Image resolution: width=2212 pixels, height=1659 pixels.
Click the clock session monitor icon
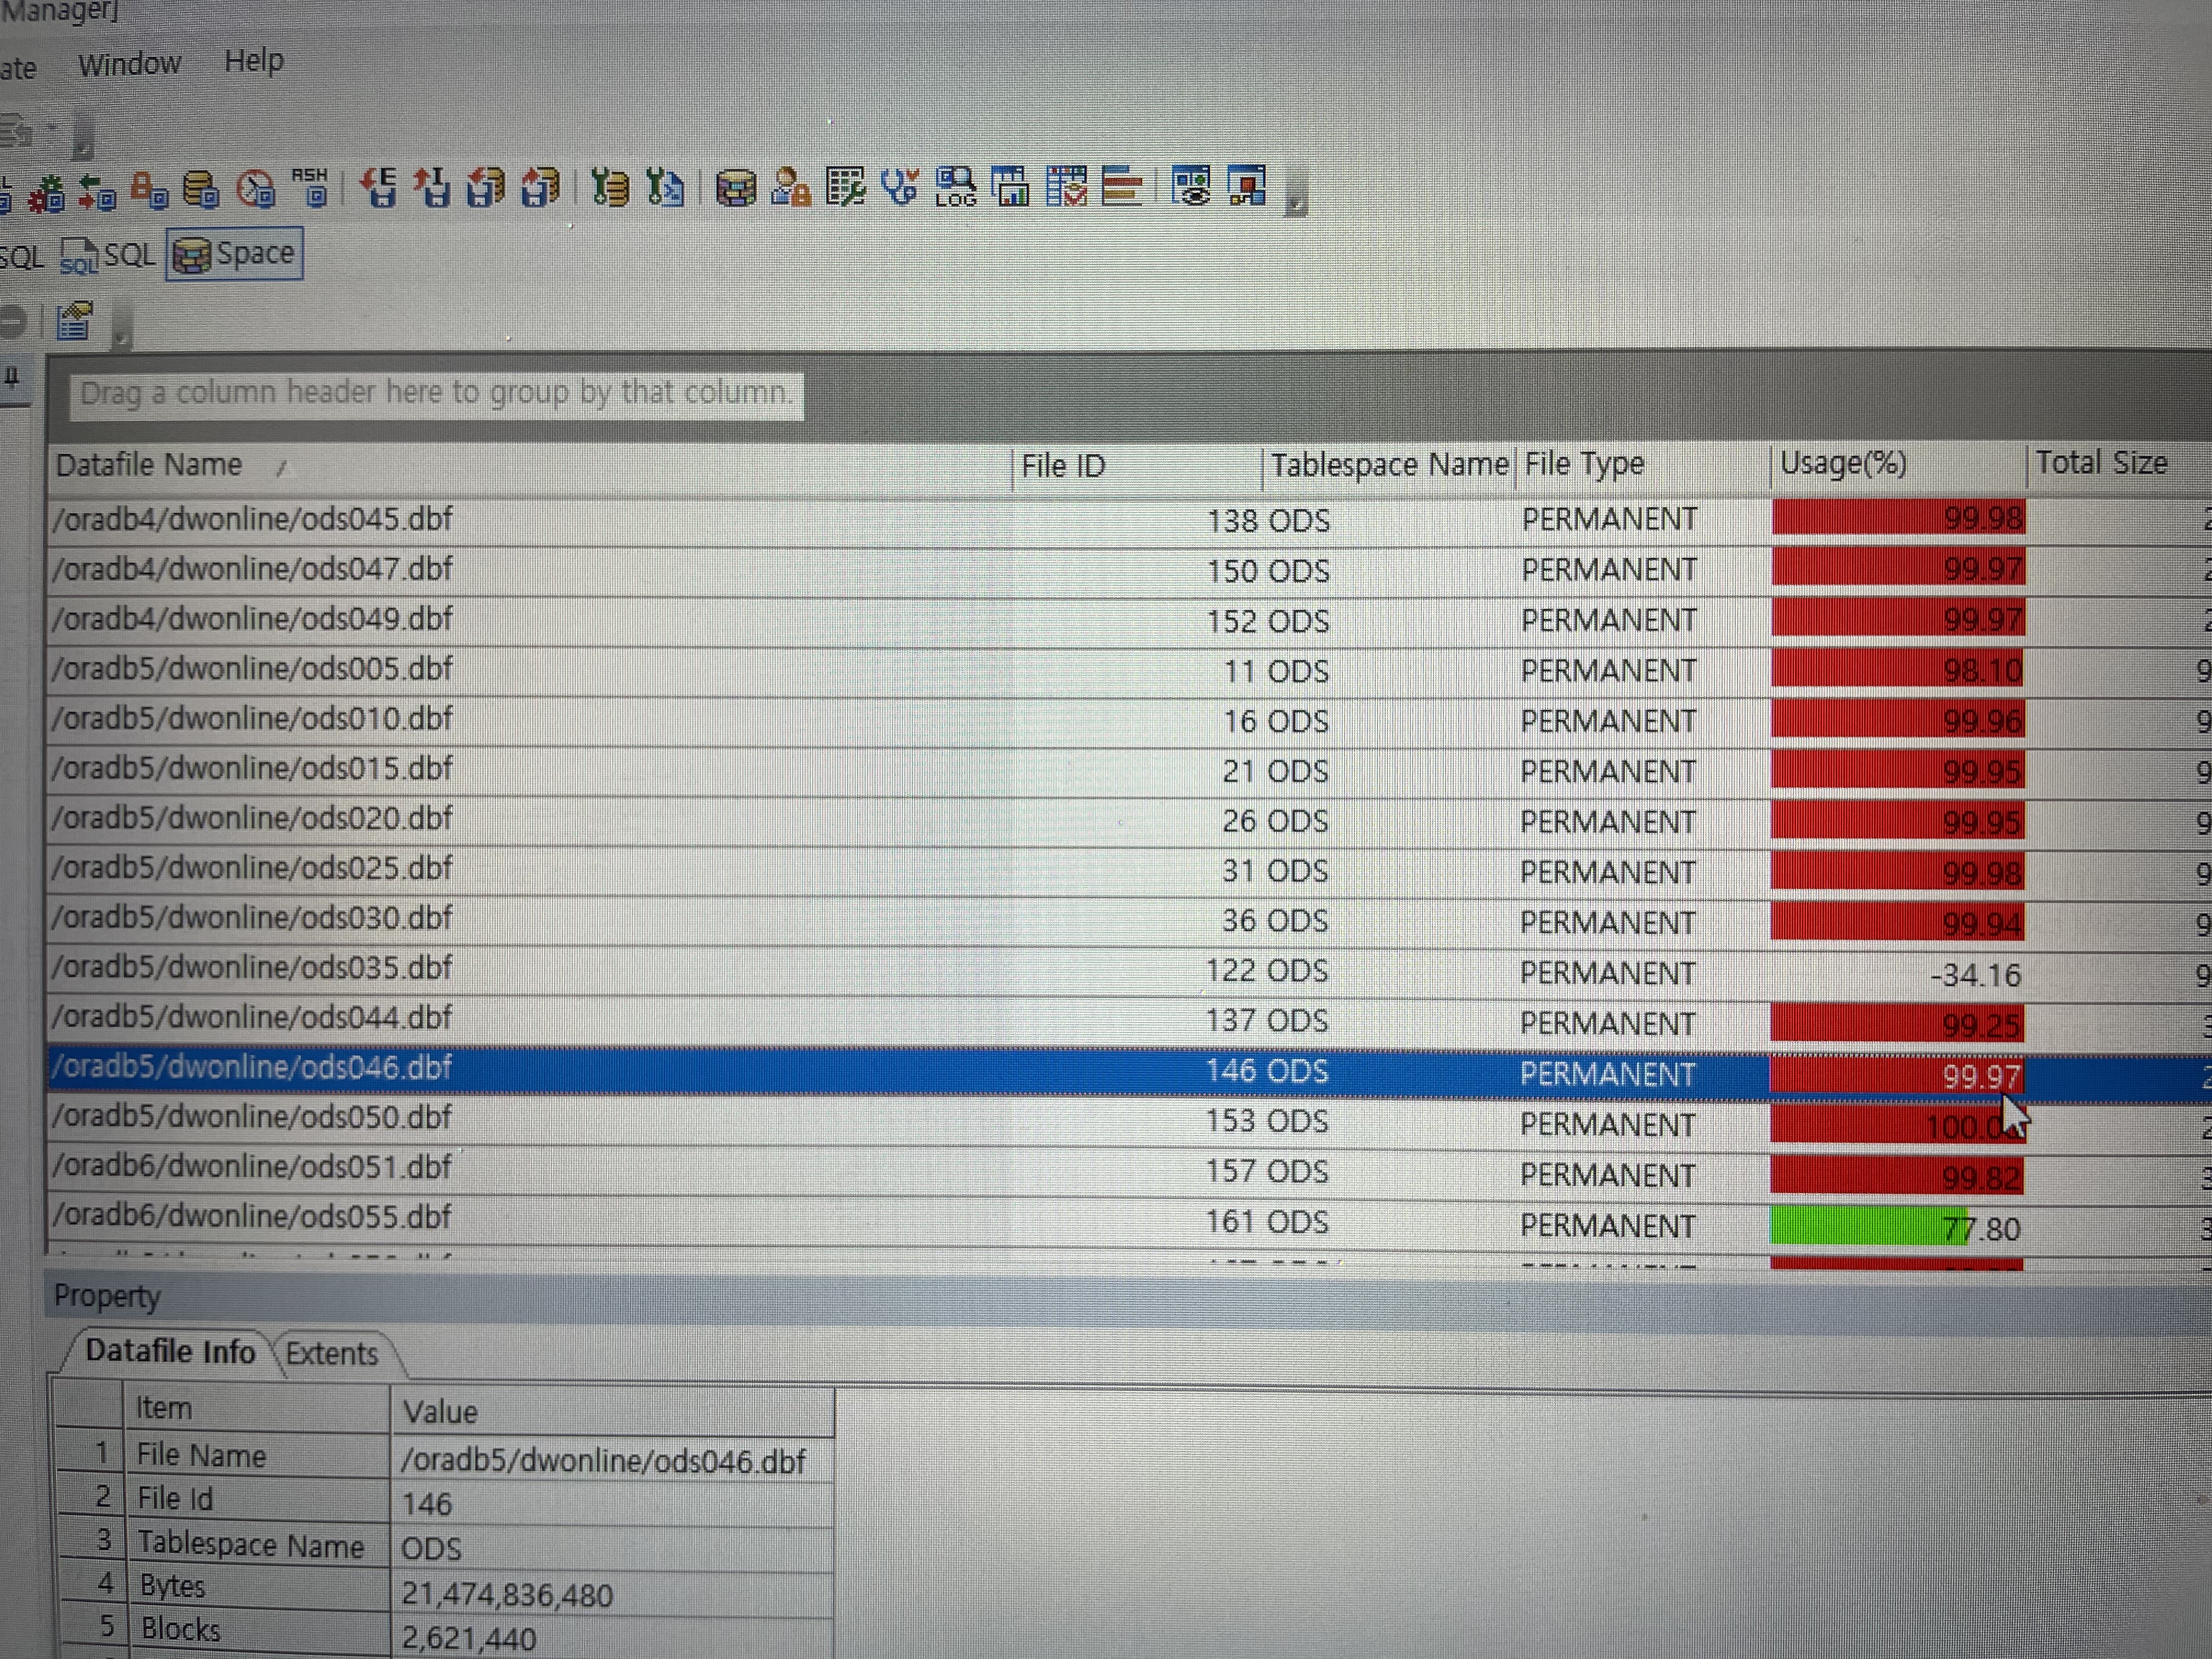[256, 189]
